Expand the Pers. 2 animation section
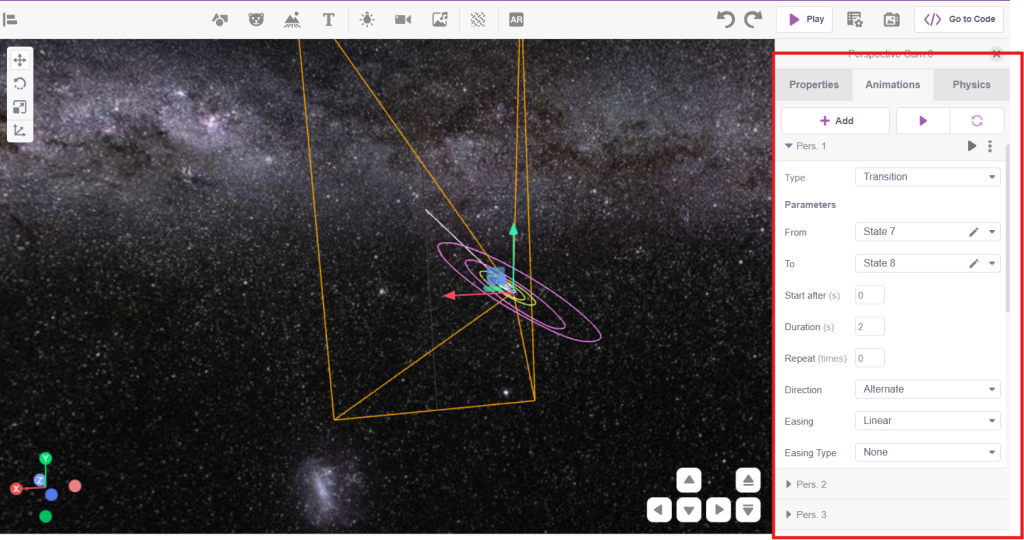The image size is (1024, 540). click(810, 485)
